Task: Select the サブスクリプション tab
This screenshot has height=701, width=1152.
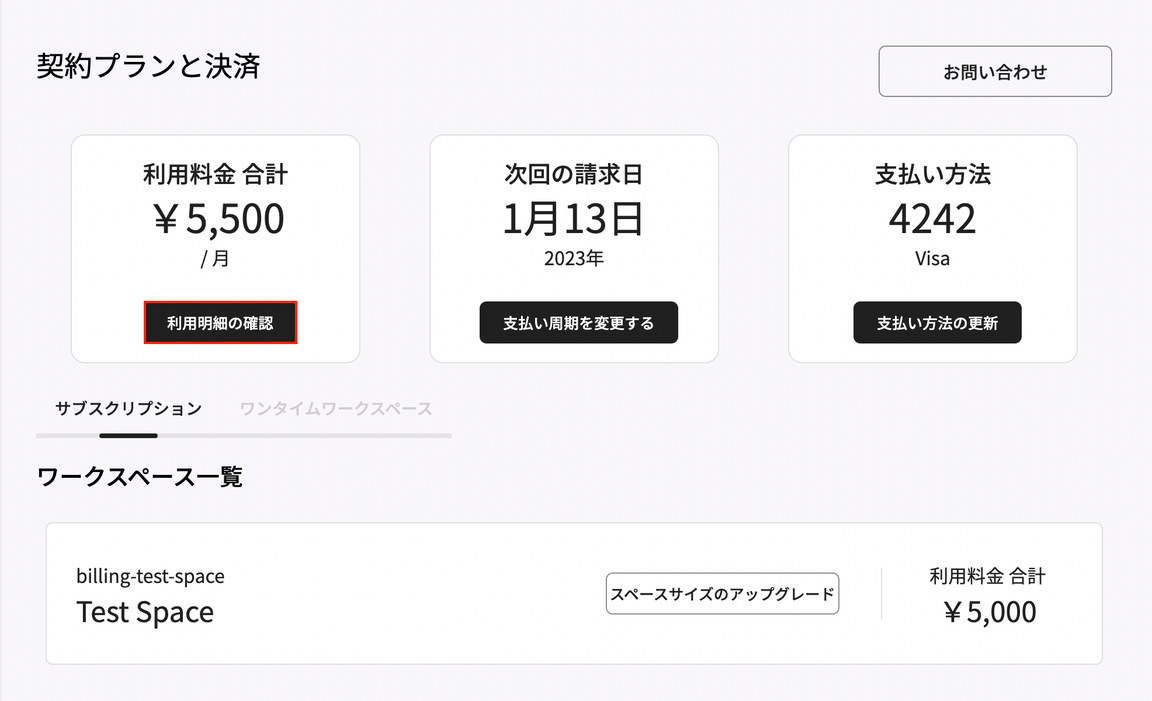Action: point(129,409)
